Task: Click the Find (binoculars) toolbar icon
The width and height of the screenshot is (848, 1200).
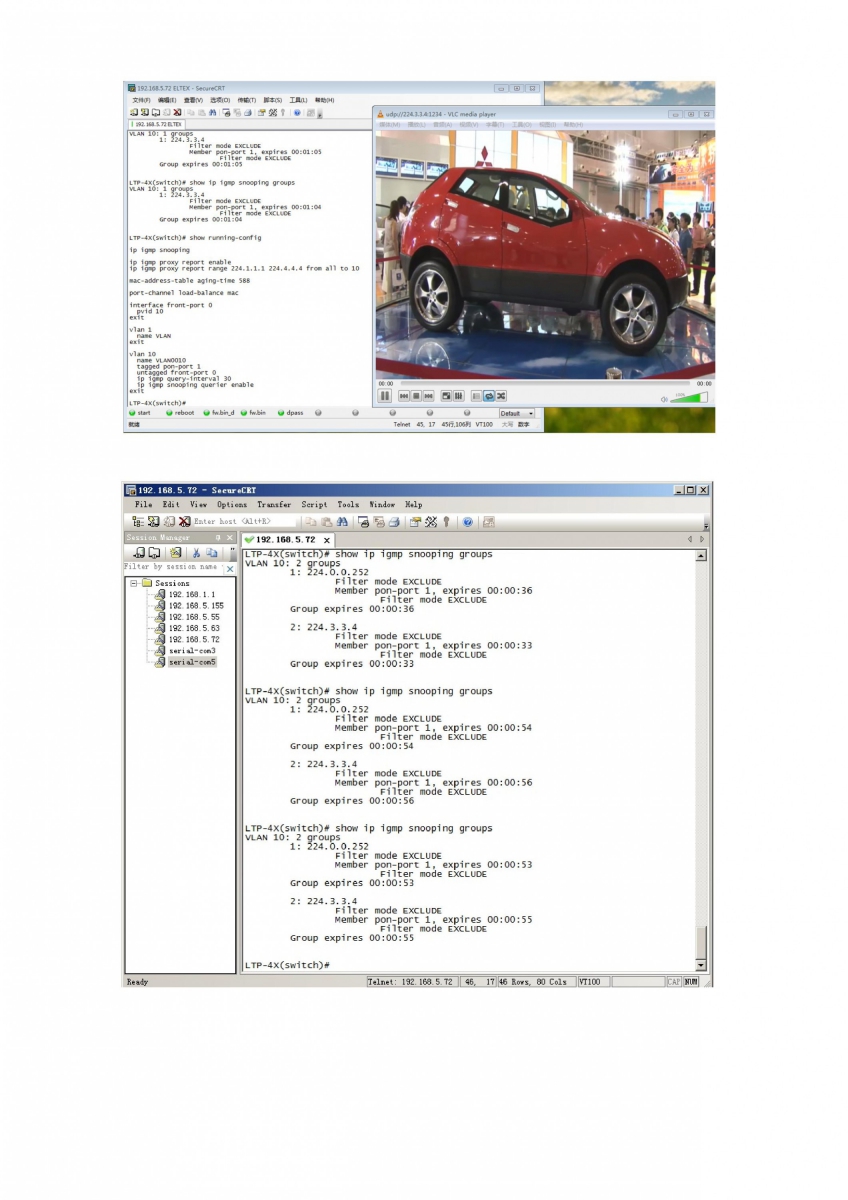Action: (x=342, y=522)
